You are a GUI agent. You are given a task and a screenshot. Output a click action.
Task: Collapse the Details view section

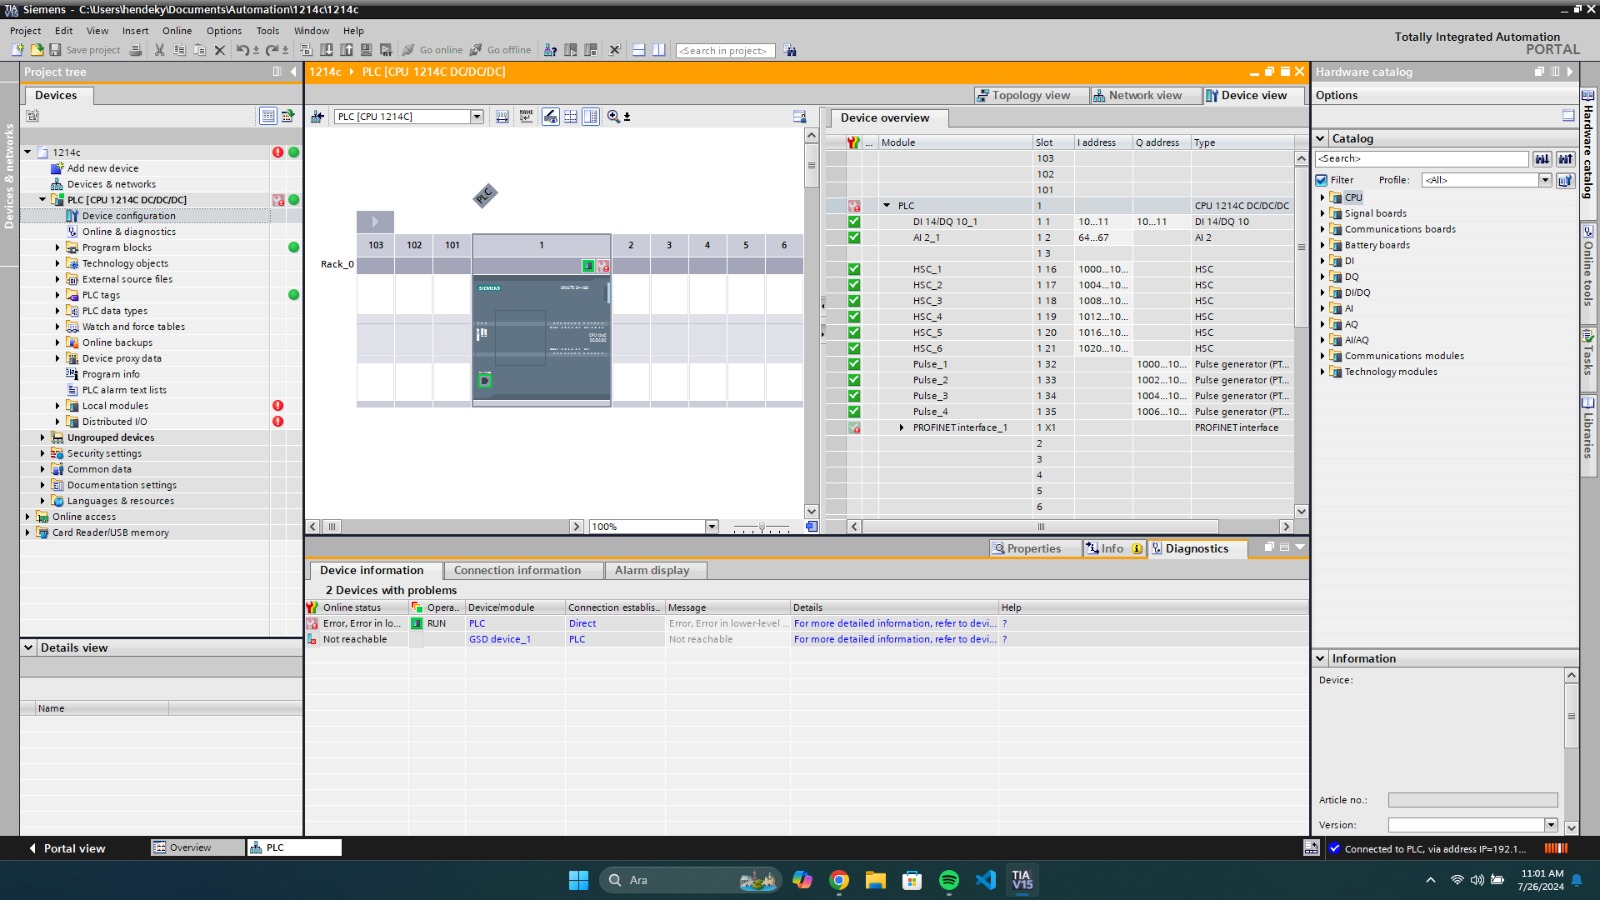pos(28,648)
